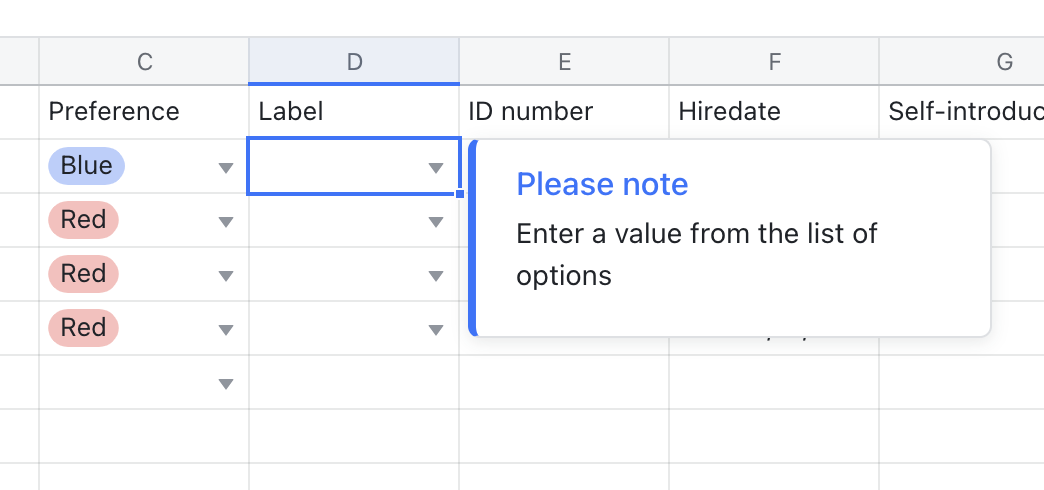
Task: Select column E header
Action: pyautogui.click(x=564, y=62)
